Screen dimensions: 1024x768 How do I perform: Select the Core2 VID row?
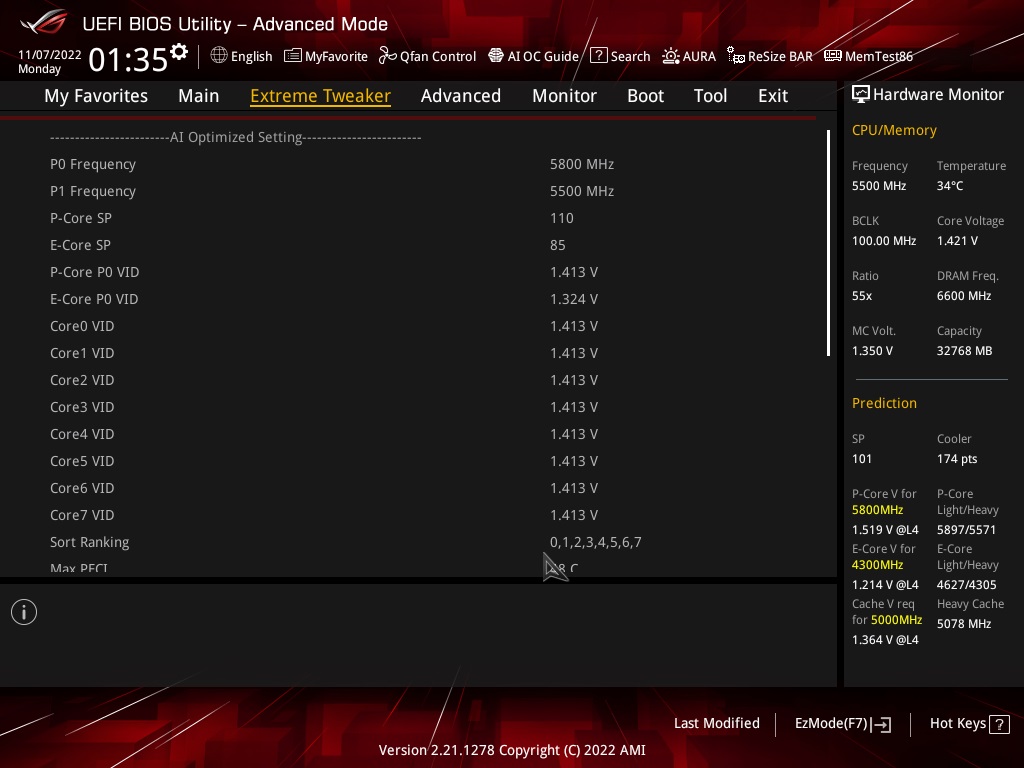pyautogui.click(x=418, y=380)
